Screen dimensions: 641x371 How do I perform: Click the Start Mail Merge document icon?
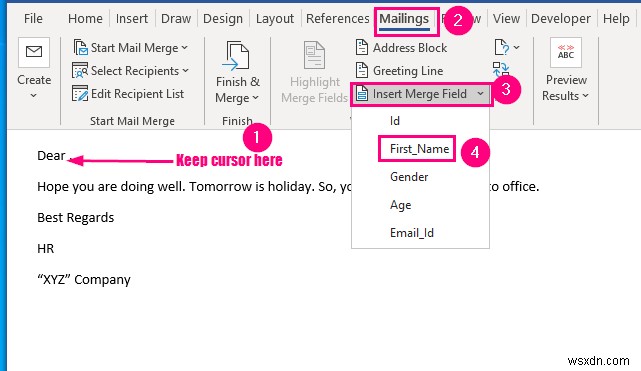(81, 47)
